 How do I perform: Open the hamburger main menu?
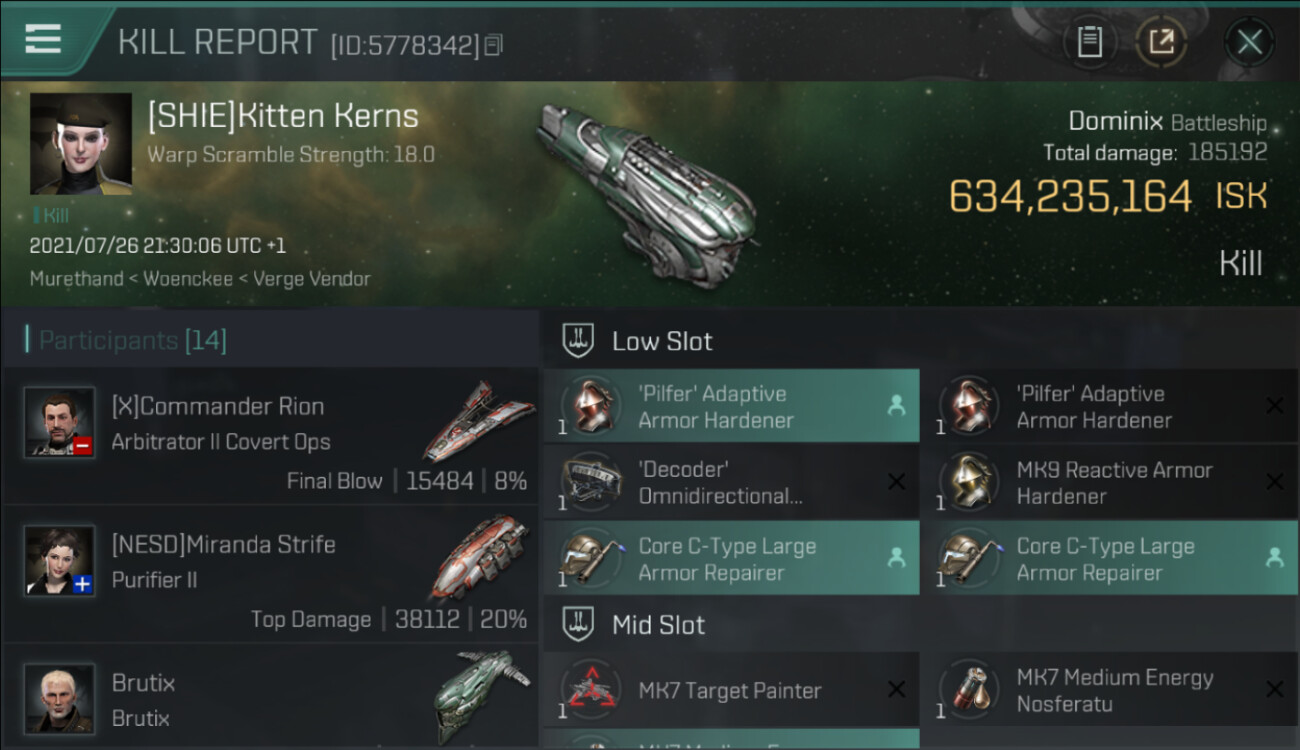43,39
